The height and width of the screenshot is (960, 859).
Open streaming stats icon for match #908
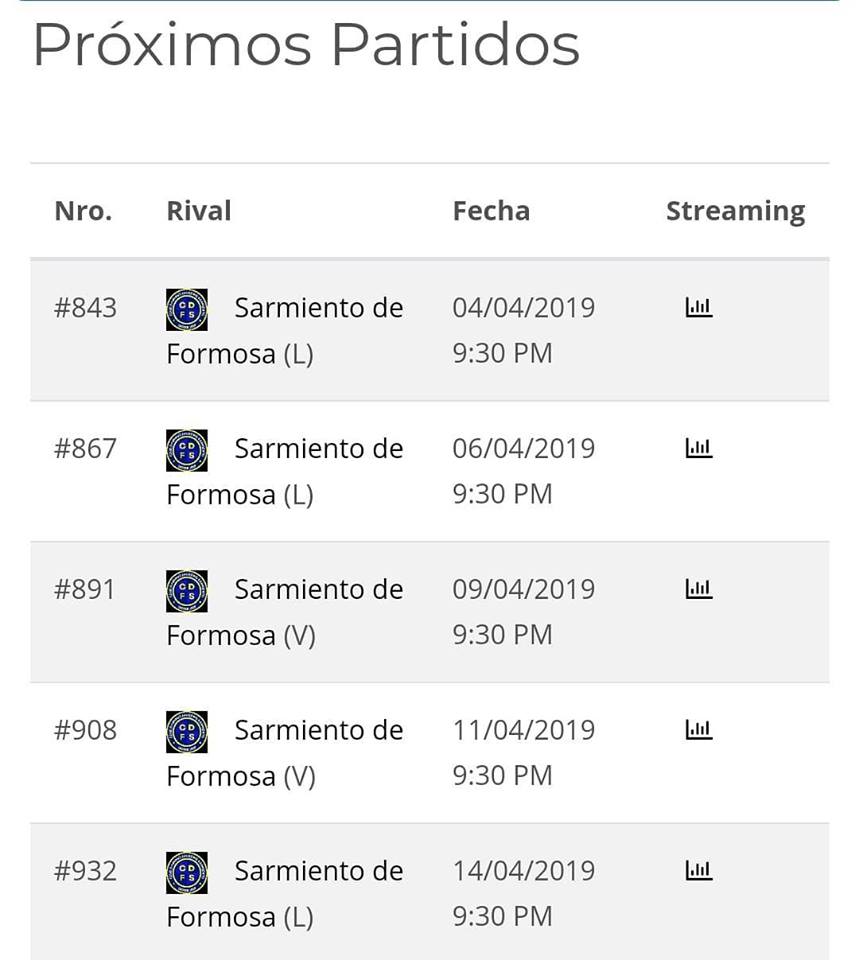699,729
